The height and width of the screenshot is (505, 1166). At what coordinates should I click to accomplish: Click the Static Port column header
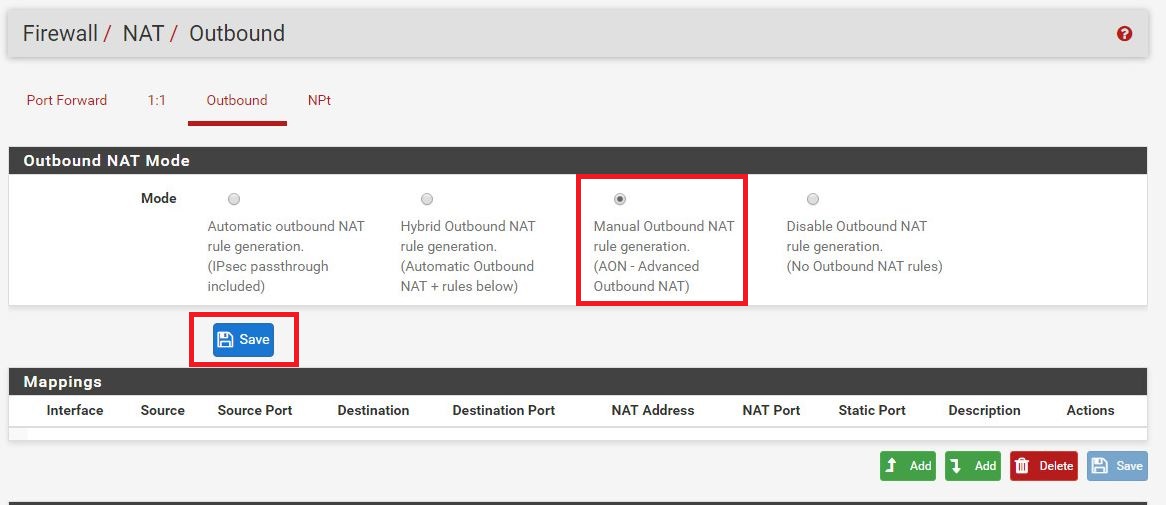point(872,411)
